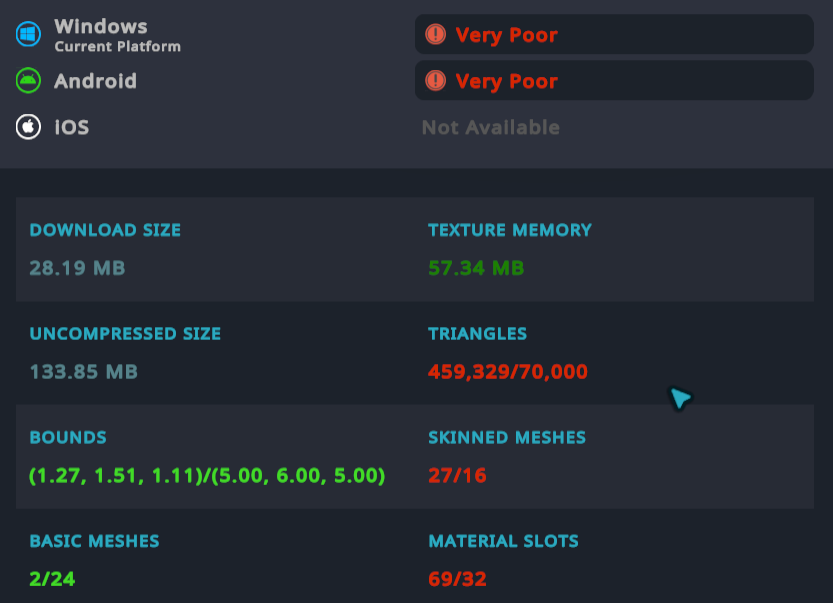Click the Apple iOS logo icon

tap(28, 127)
